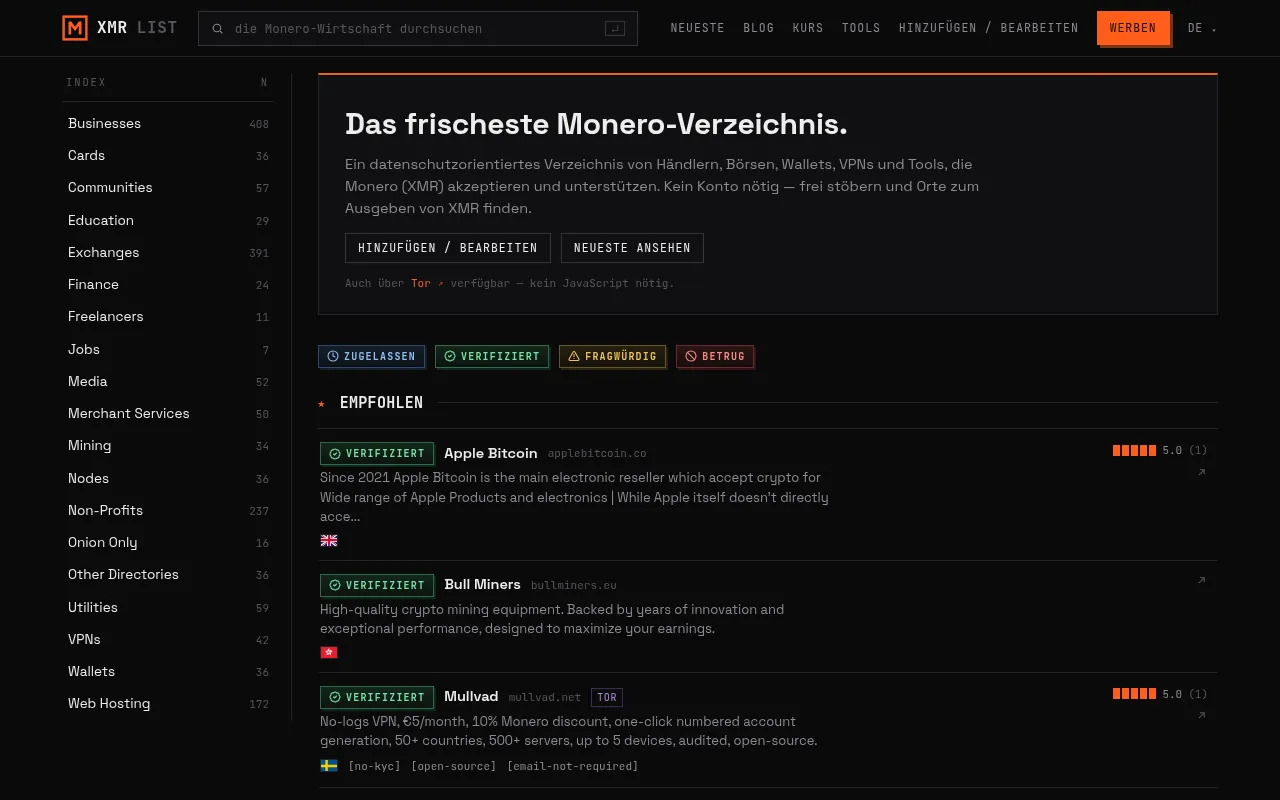This screenshot has height=800, width=1280.
Task: Click Hinzufügen / Bearbeiten in top navigation
Action: click(x=989, y=28)
